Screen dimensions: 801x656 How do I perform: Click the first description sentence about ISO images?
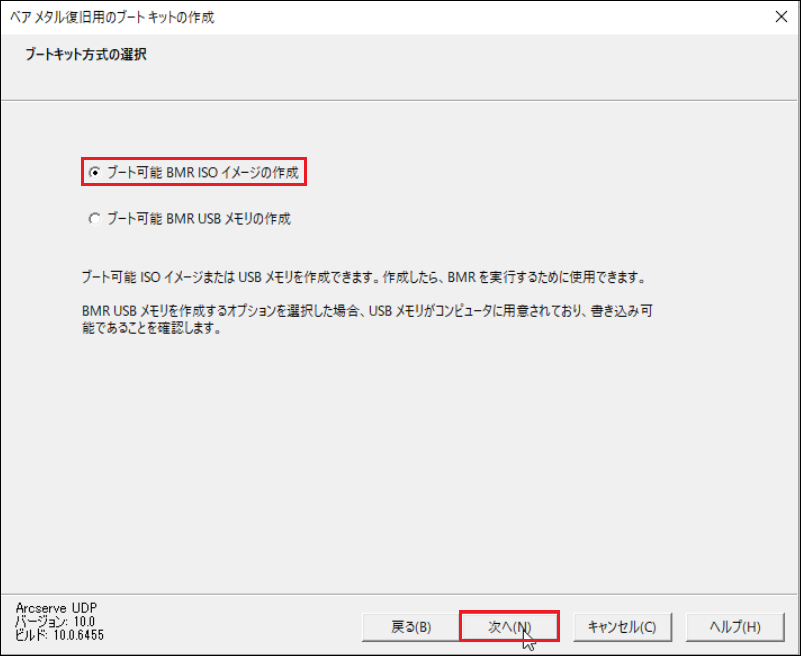click(365, 277)
